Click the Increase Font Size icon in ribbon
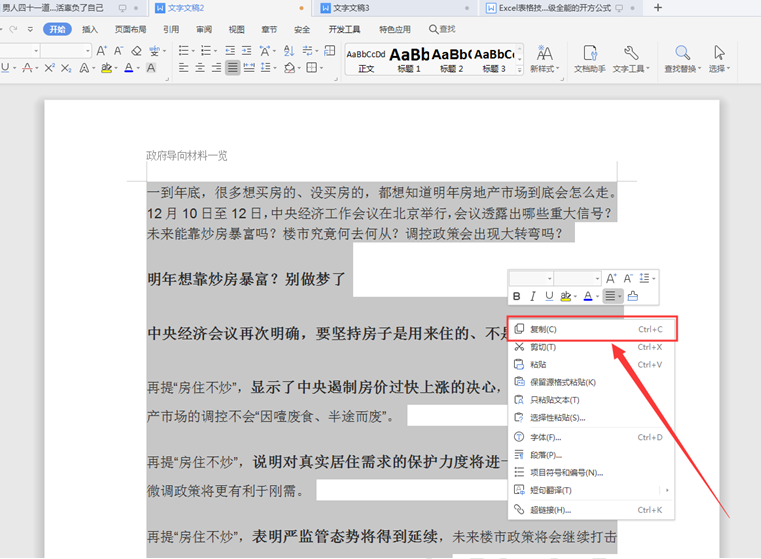The width and height of the screenshot is (761, 559). [101, 50]
